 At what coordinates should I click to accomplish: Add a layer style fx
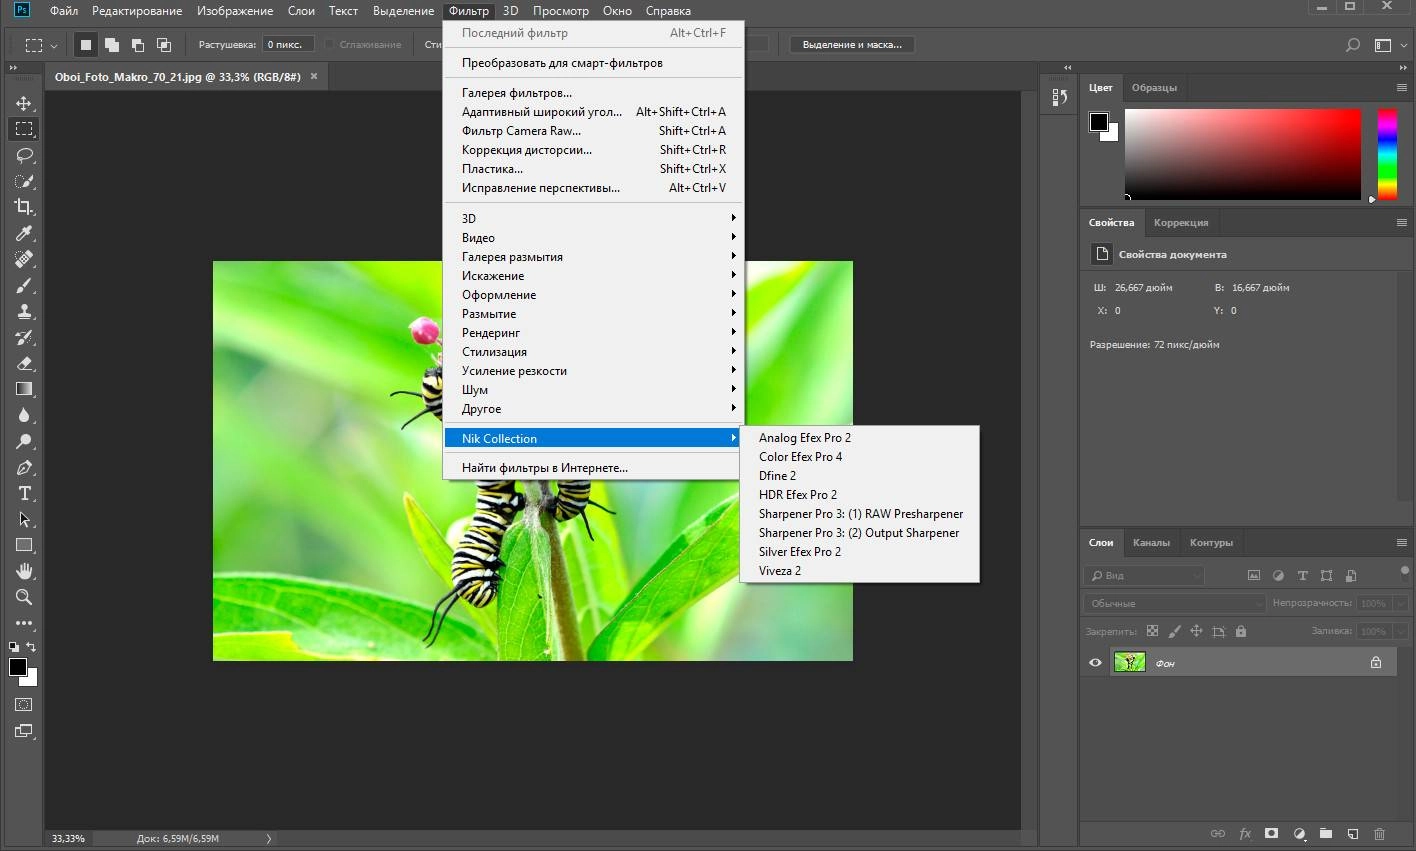coord(1245,833)
